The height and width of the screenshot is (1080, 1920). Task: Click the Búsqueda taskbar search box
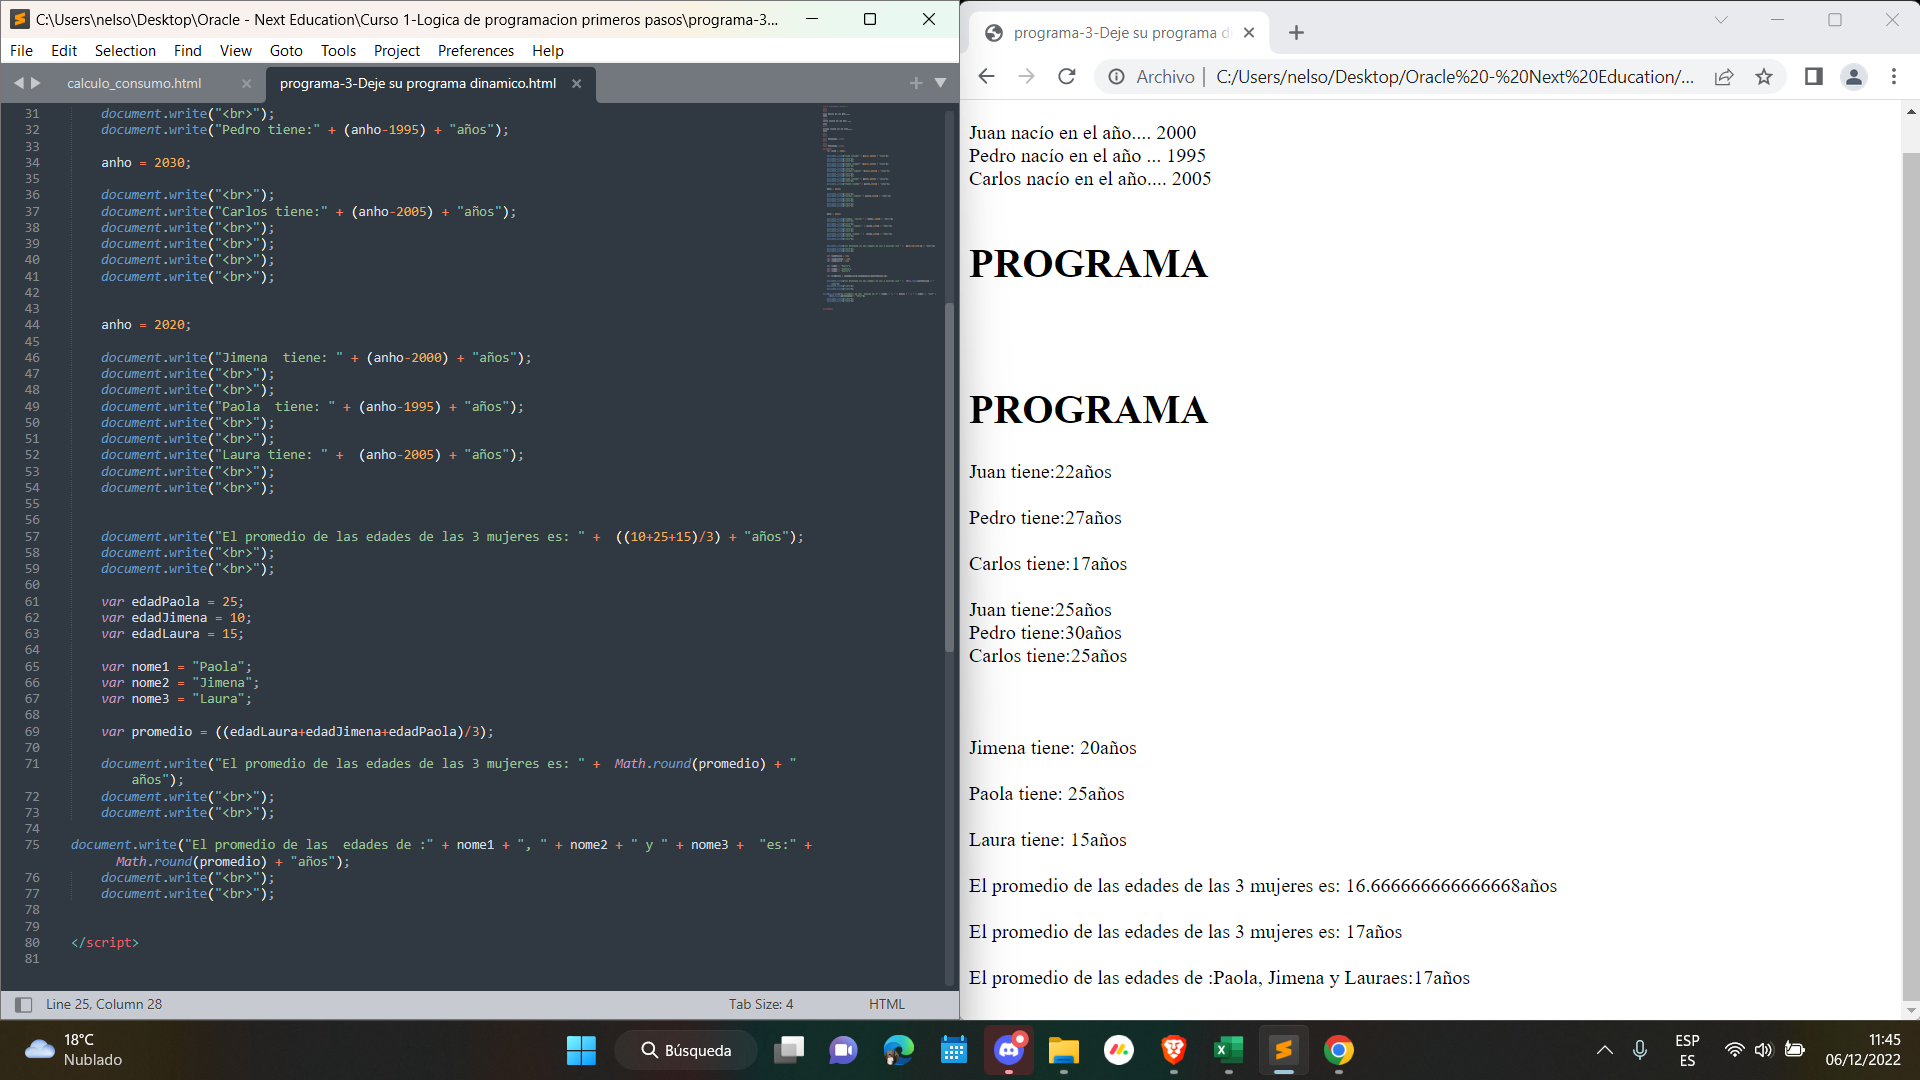(686, 1050)
